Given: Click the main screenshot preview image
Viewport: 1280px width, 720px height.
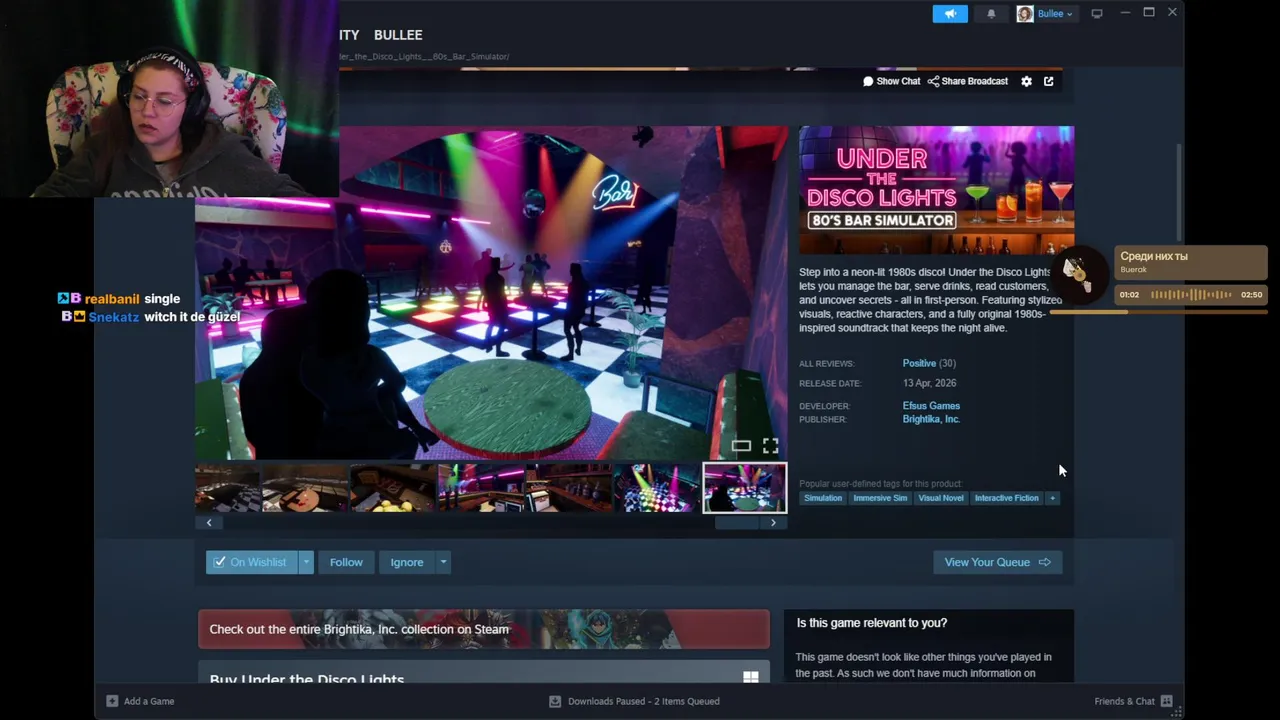Looking at the screenshot, I should (491, 292).
